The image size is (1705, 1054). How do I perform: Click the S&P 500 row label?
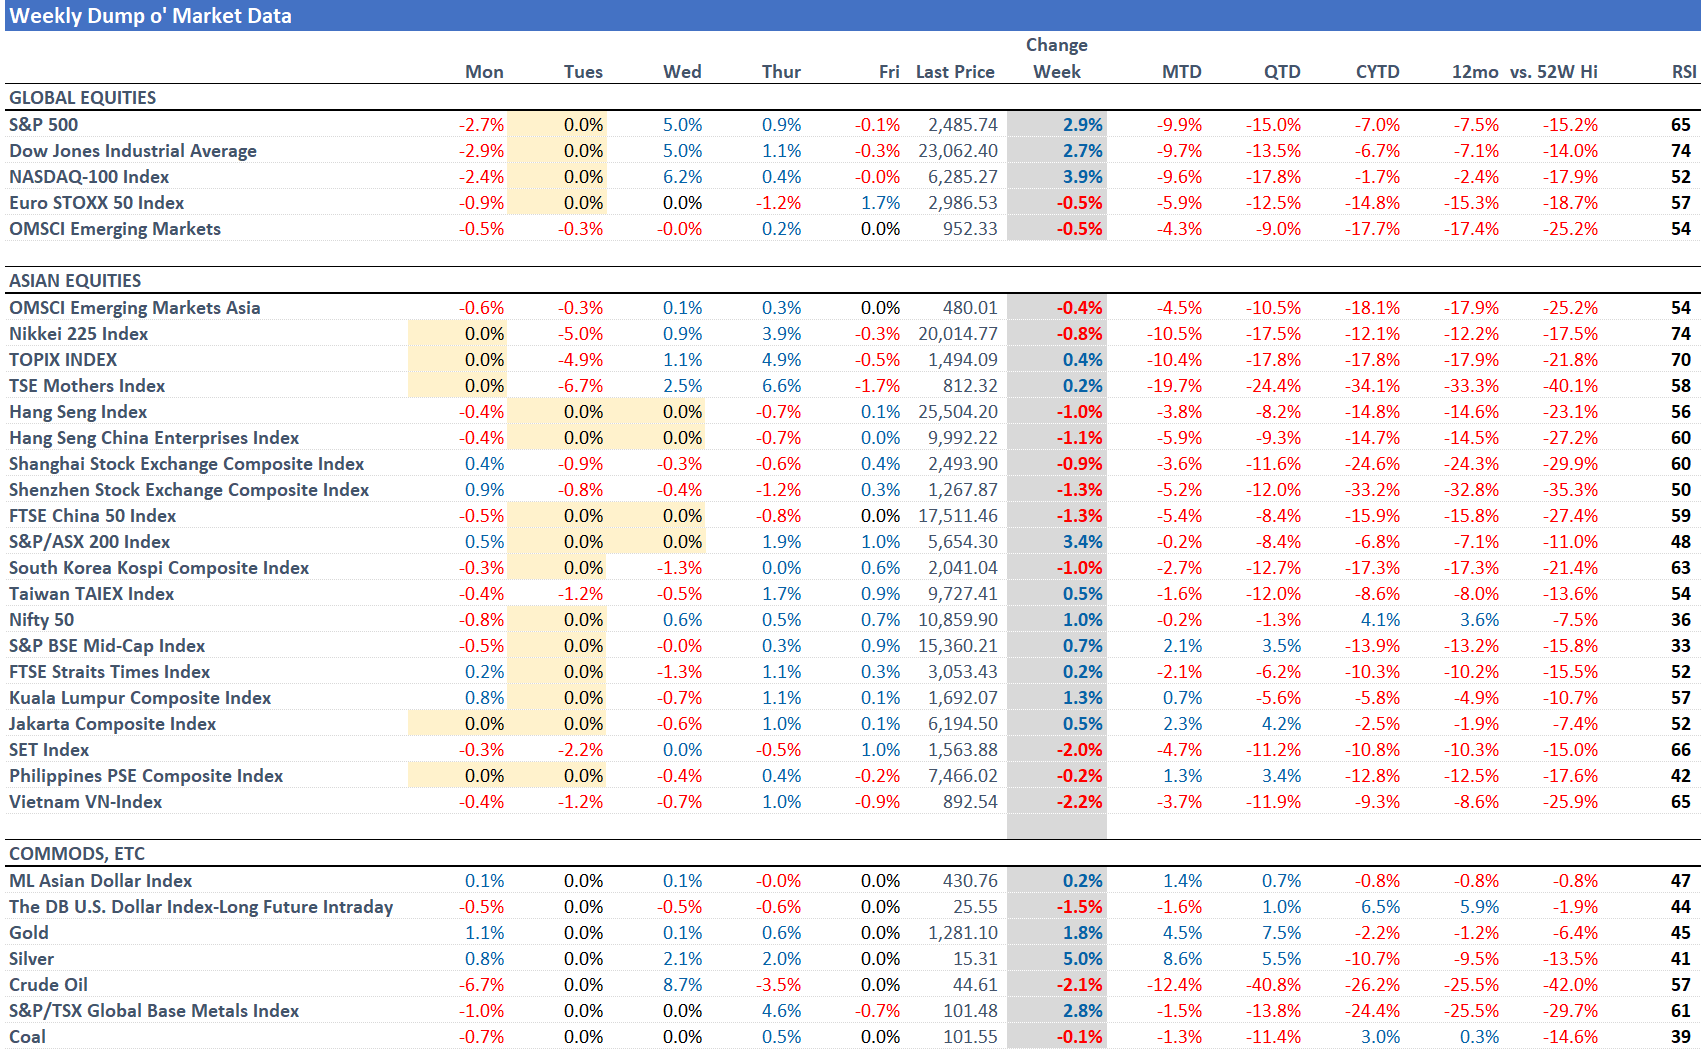point(44,125)
